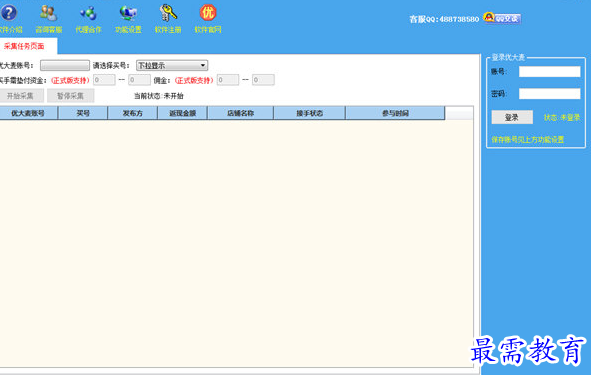Viewport: 592px width, 382px height.
Task: Focus the 密码 login field
Action: coord(550,94)
